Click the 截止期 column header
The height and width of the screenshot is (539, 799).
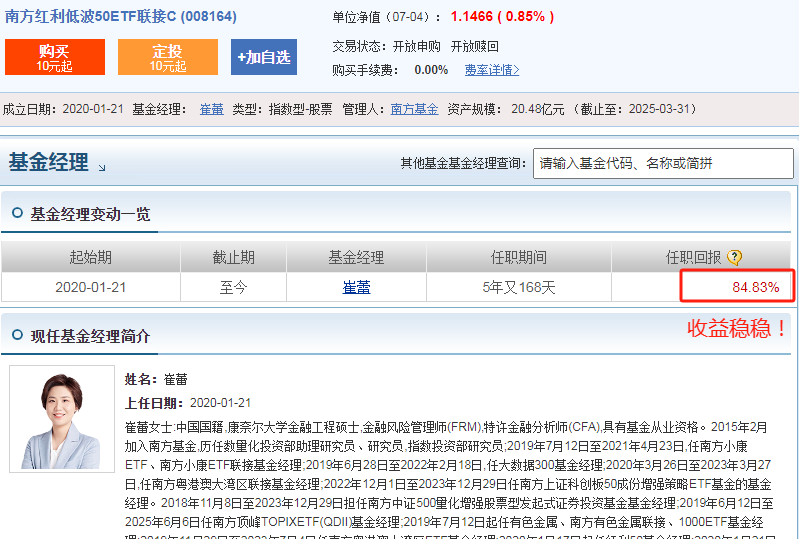click(x=233, y=257)
